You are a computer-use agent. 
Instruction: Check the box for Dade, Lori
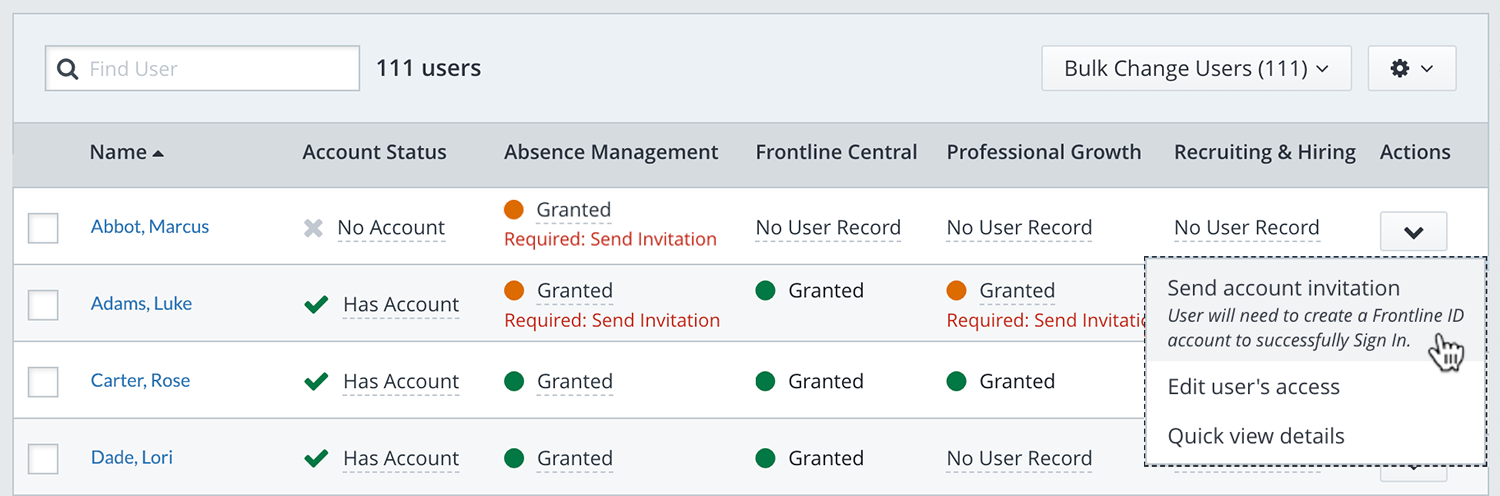tap(43, 458)
